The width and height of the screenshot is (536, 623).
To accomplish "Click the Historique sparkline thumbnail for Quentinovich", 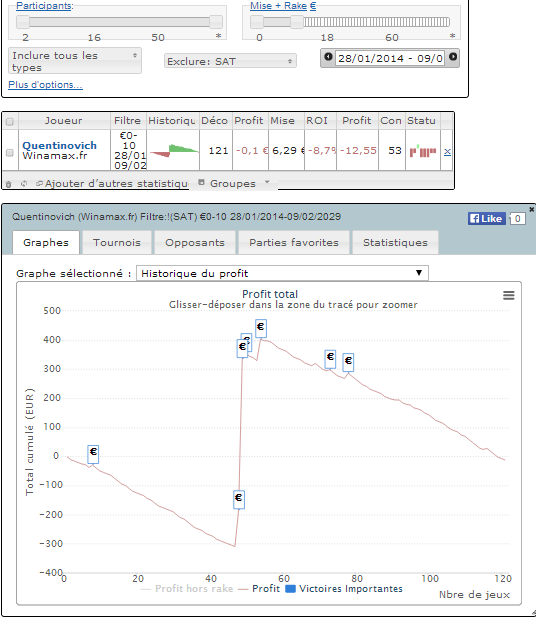I will [x=174, y=151].
